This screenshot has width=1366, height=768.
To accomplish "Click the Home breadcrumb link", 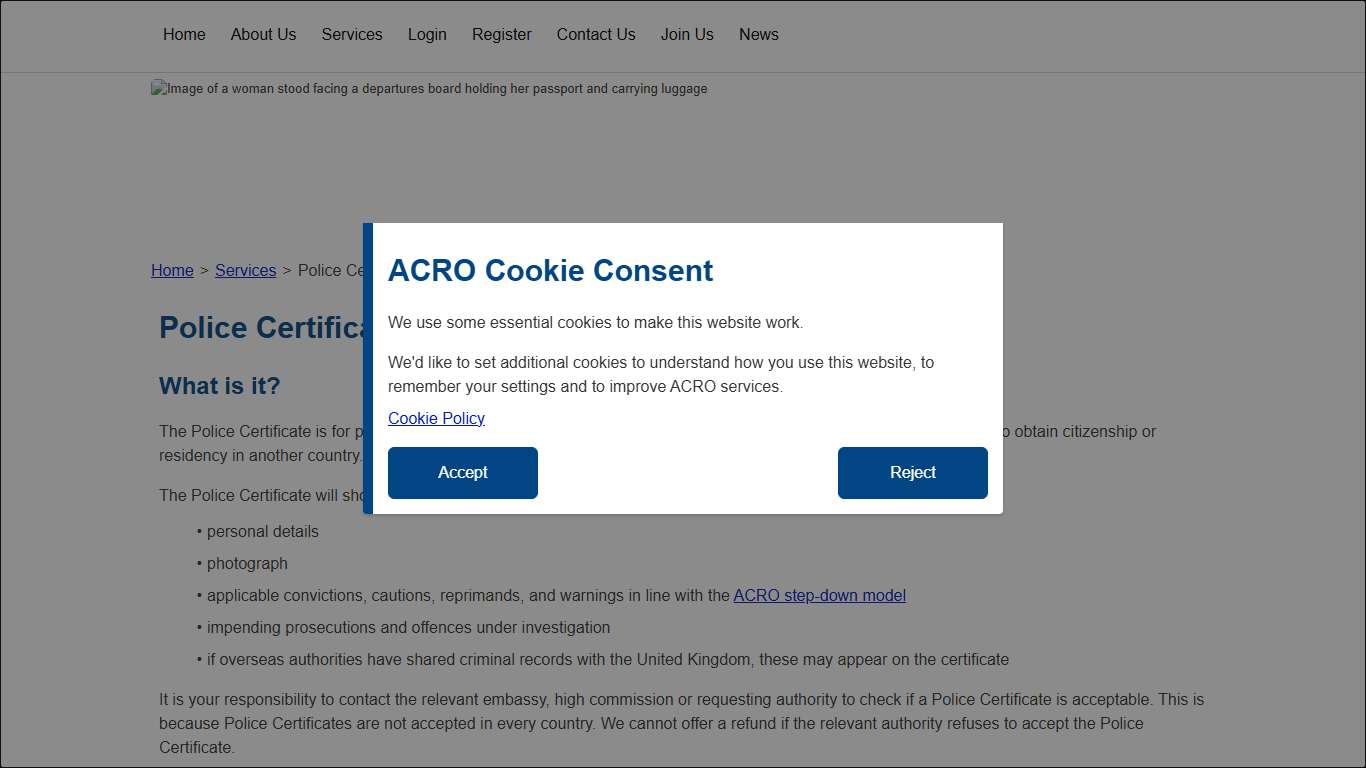I will coord(172,270).
